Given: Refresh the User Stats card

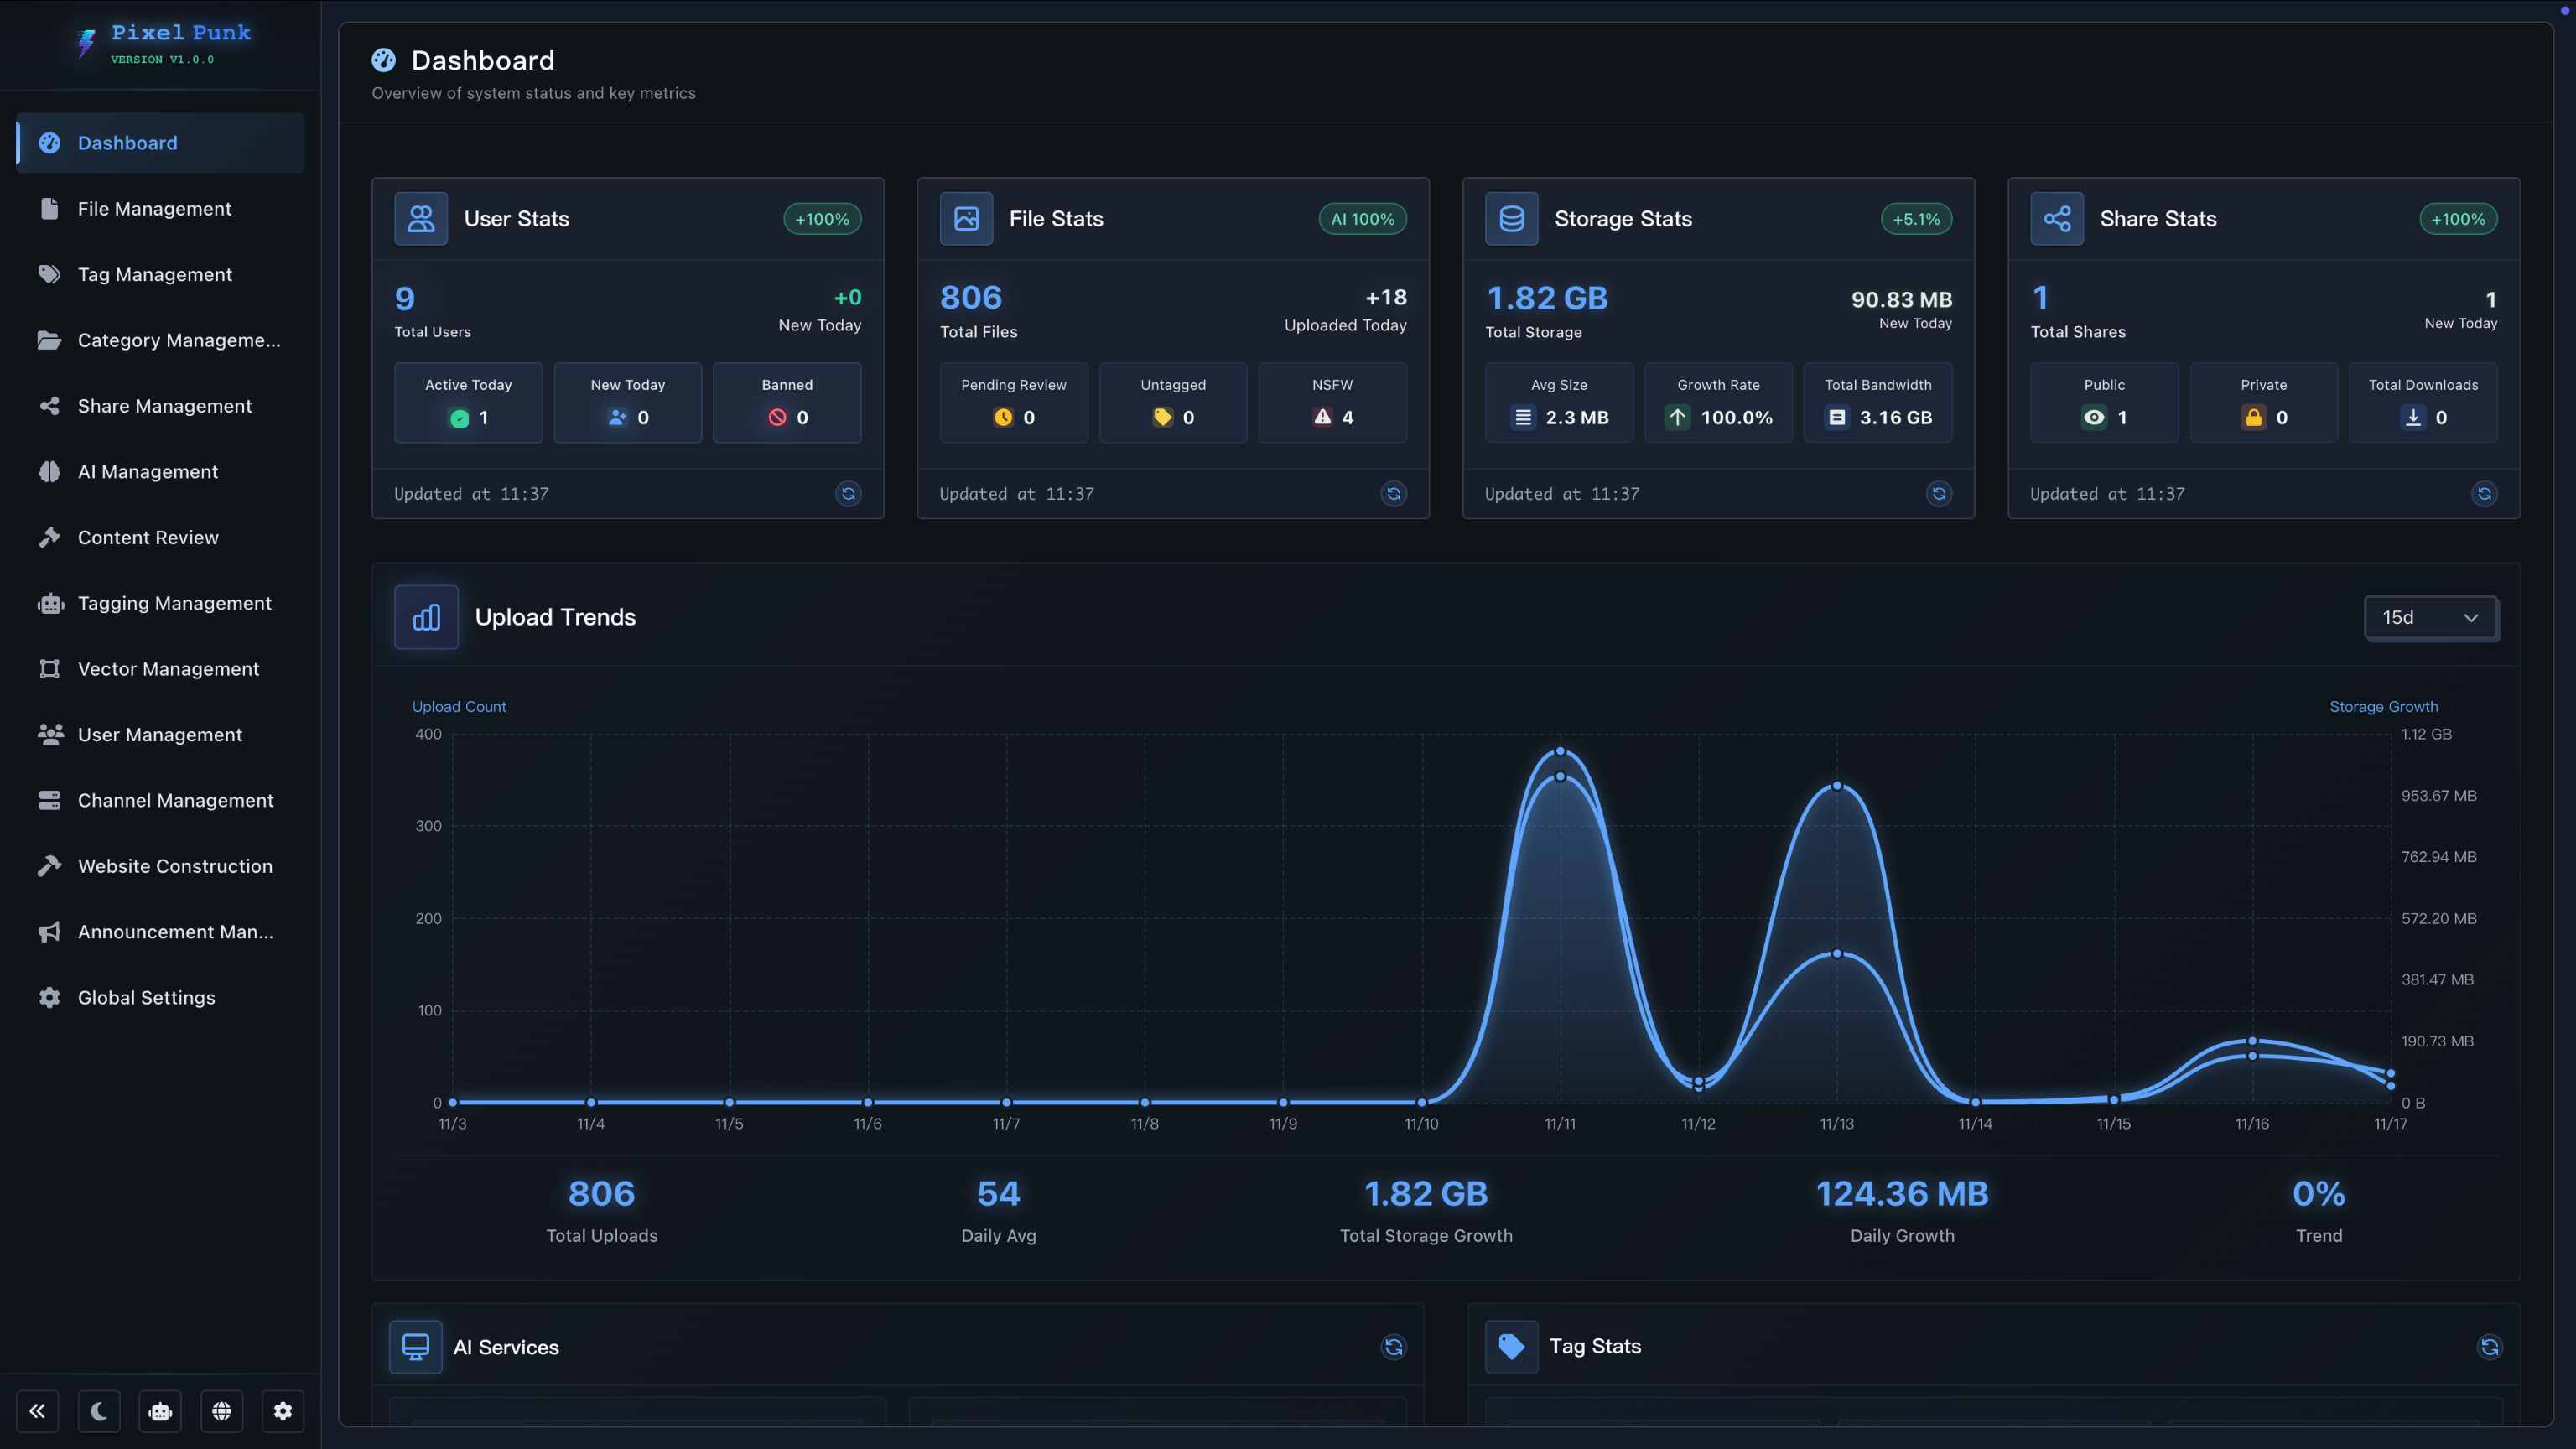Looking at the screenshot, I should [848, 494].
